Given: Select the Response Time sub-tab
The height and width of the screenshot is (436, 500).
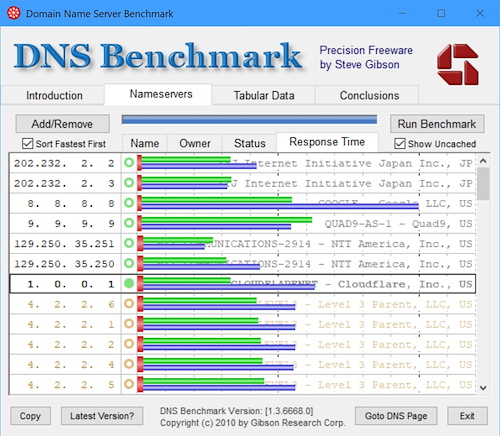Looking at the screenshot, I should (x=327, y=142).
